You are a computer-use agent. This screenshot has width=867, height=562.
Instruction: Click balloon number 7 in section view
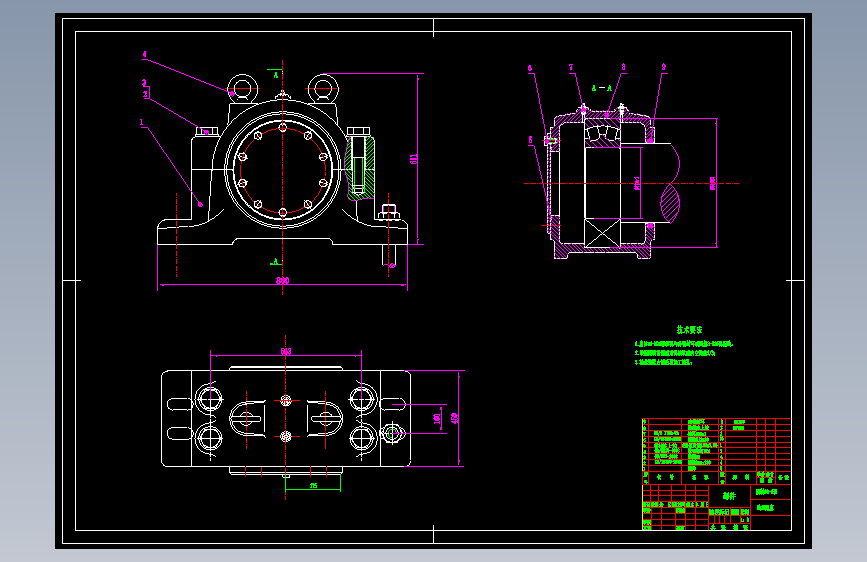[x=571, y=67]
